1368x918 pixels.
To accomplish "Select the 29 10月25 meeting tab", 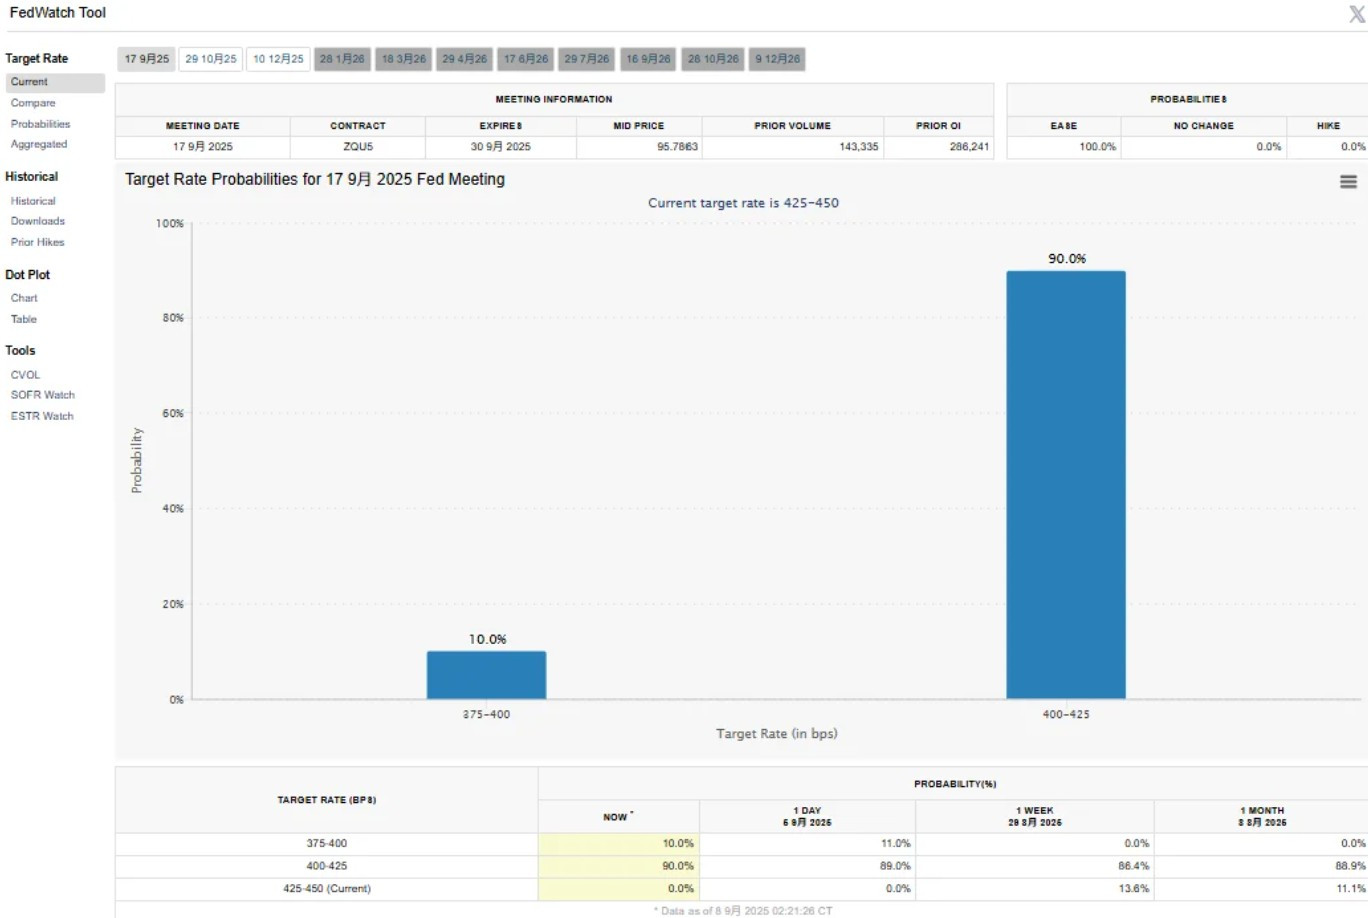I will point(211,59).
